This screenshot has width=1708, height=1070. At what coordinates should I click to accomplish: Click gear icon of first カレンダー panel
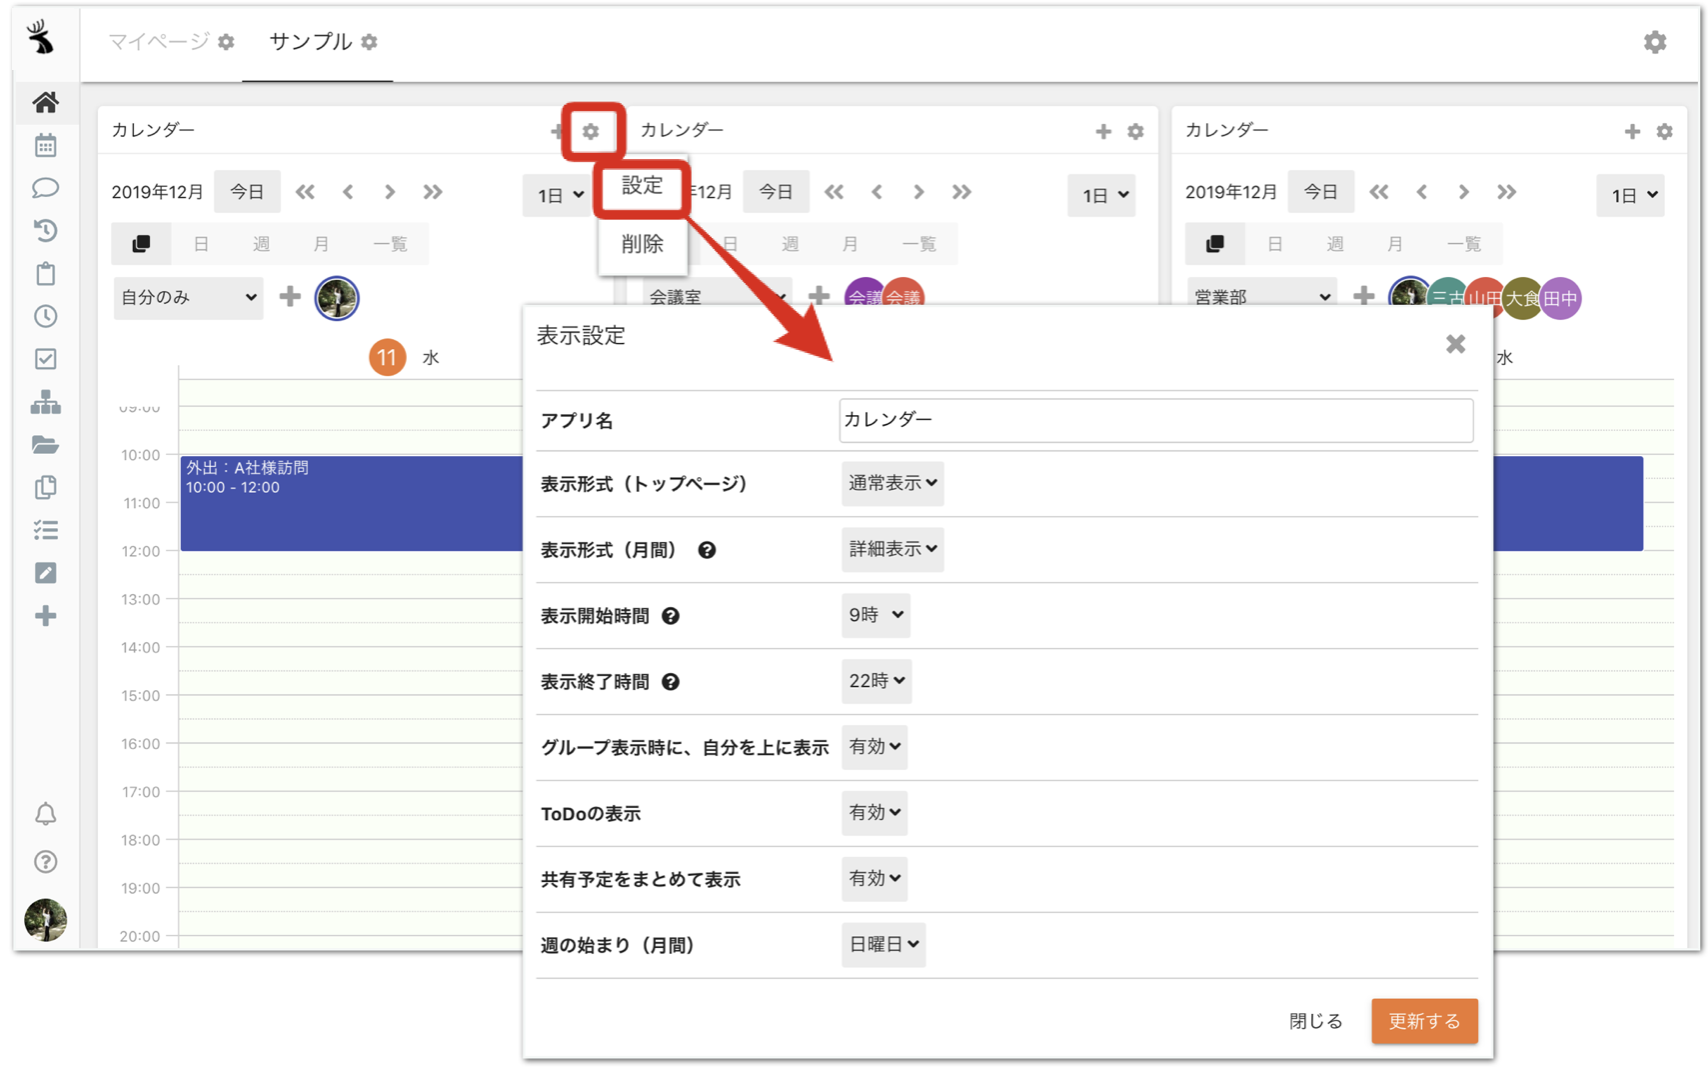591,131
